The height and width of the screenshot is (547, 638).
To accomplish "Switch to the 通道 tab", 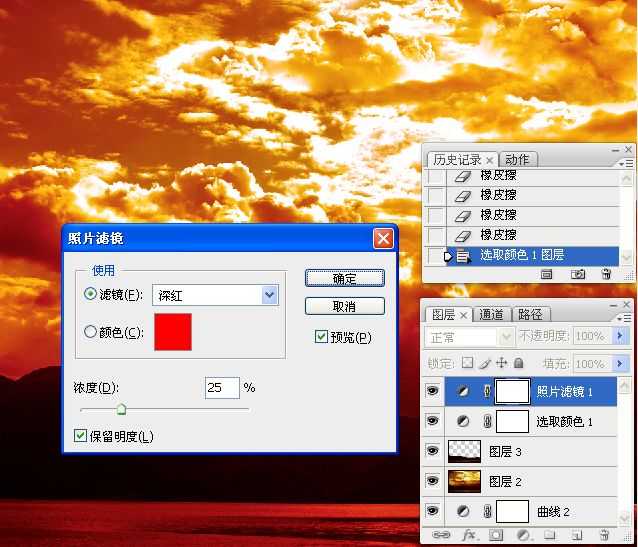I will [491, 315].
